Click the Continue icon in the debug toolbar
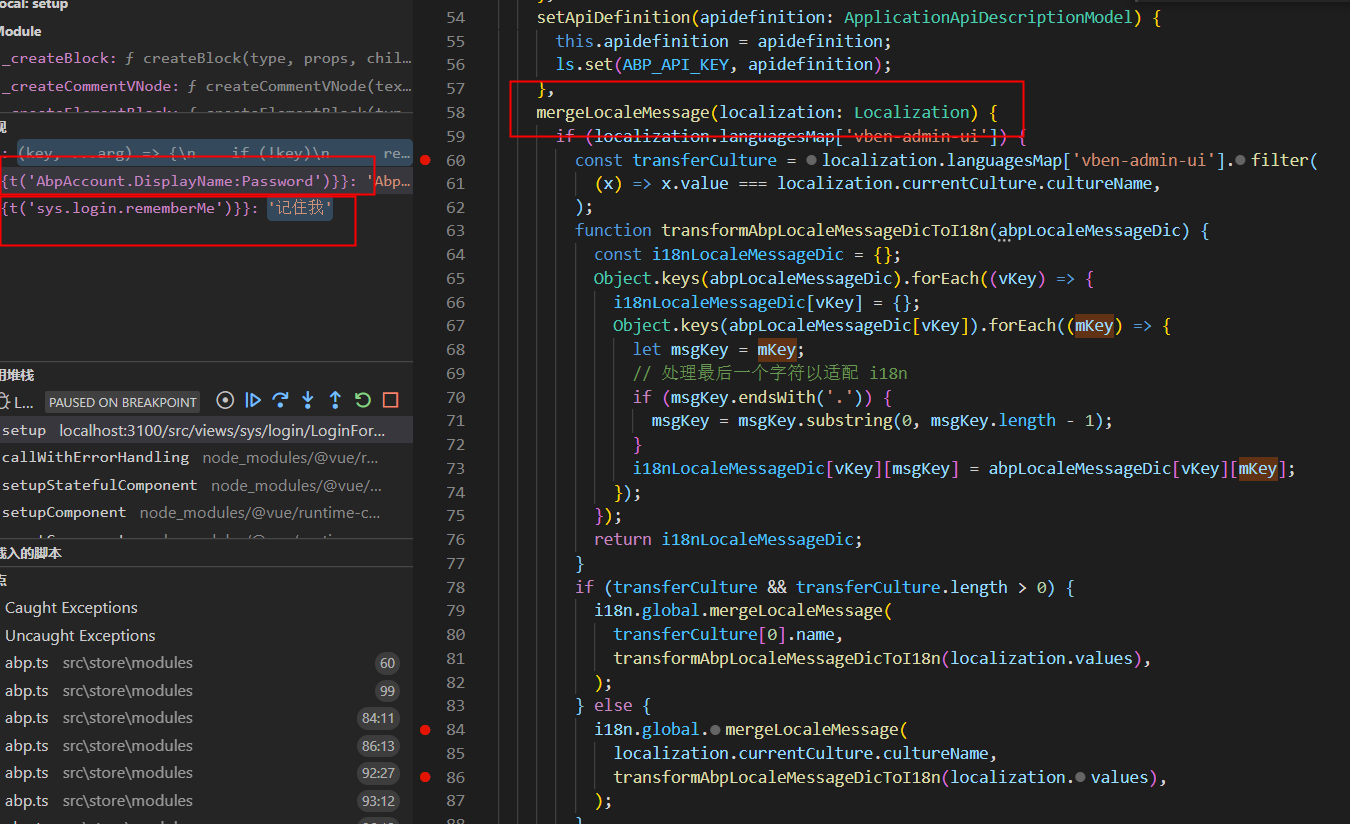 pyautogui.click(x=253, y=400)
